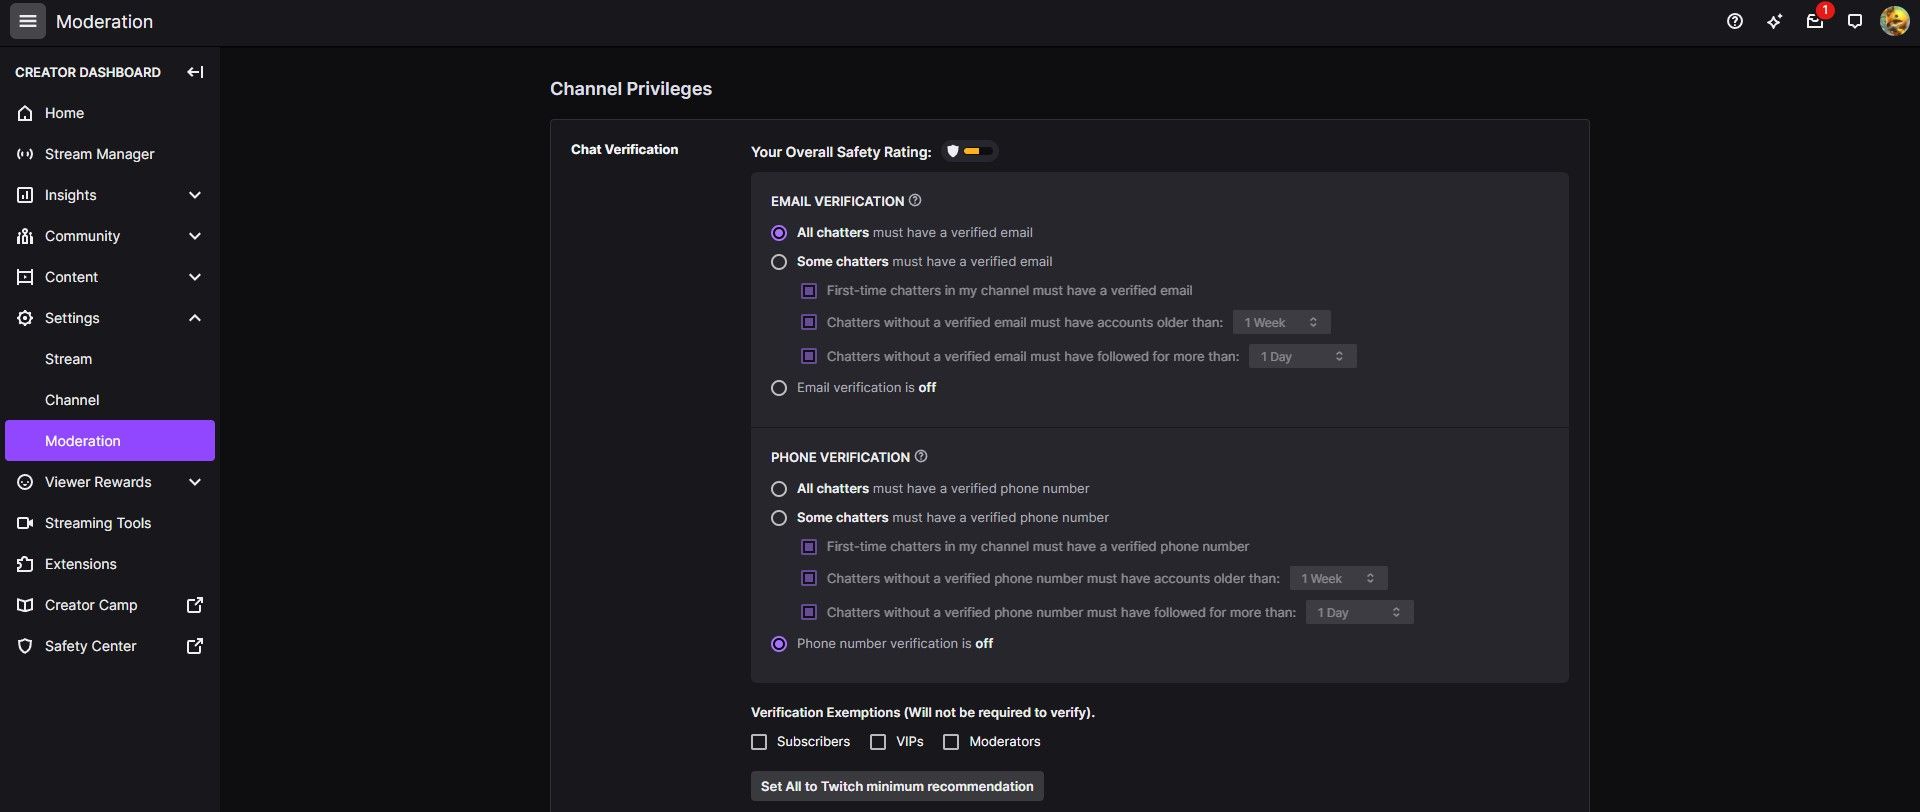Select Phone number verification is off
Image resolution: width=1920 pixels, height=812 pixels.
tap(779, 644)
